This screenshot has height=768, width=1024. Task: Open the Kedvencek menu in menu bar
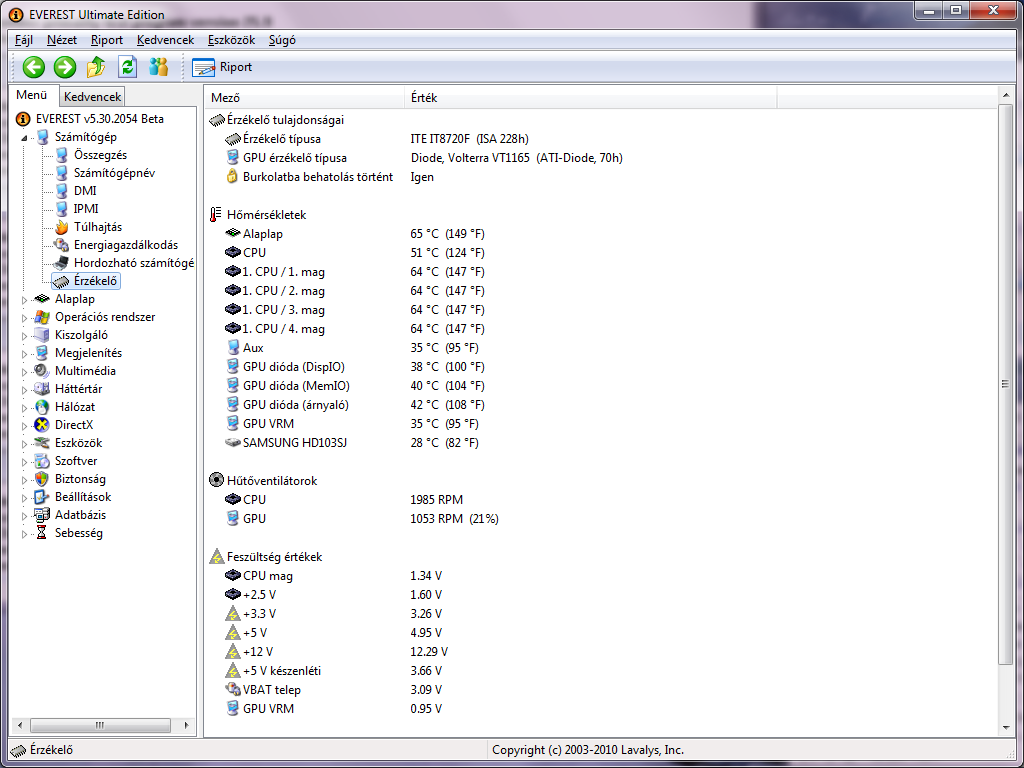pos(165,40)
